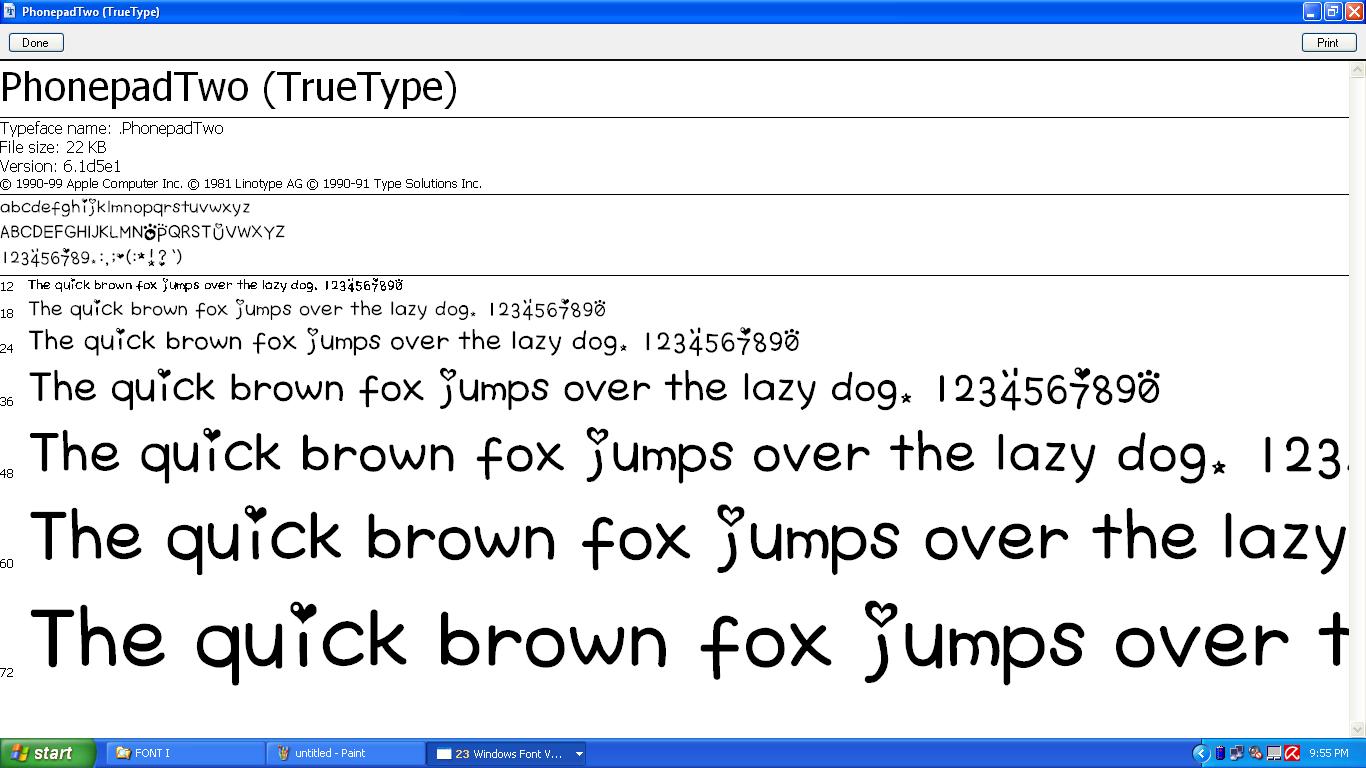Click the 'Typeface name: .PhonepadTwo' line
Image resolution: width=1366 pixels, height=768 pixels.
tap(112, 128)
